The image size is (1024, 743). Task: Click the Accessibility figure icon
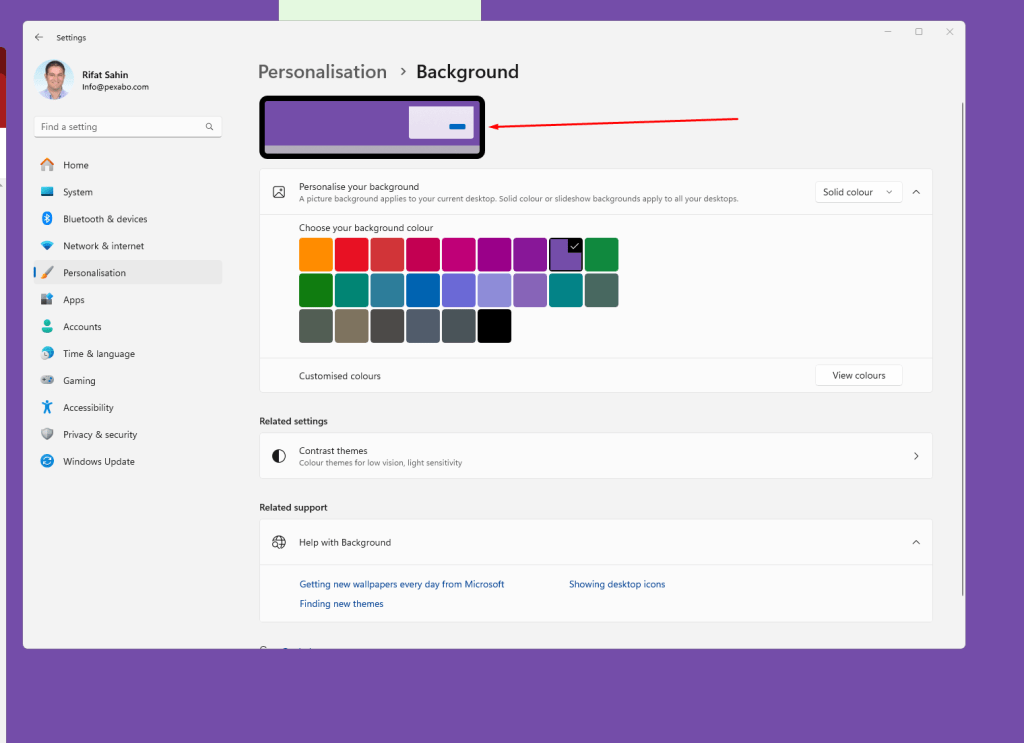tap(47, 407)
